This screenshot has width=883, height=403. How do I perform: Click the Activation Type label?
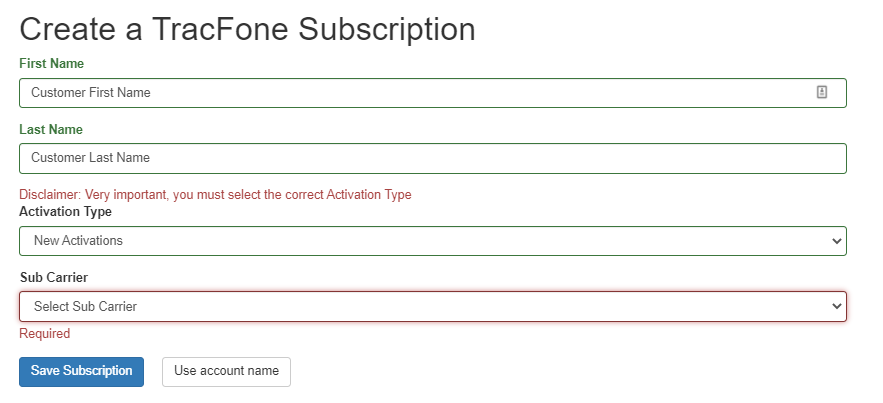pyautogui.click(x=65, y=212)
